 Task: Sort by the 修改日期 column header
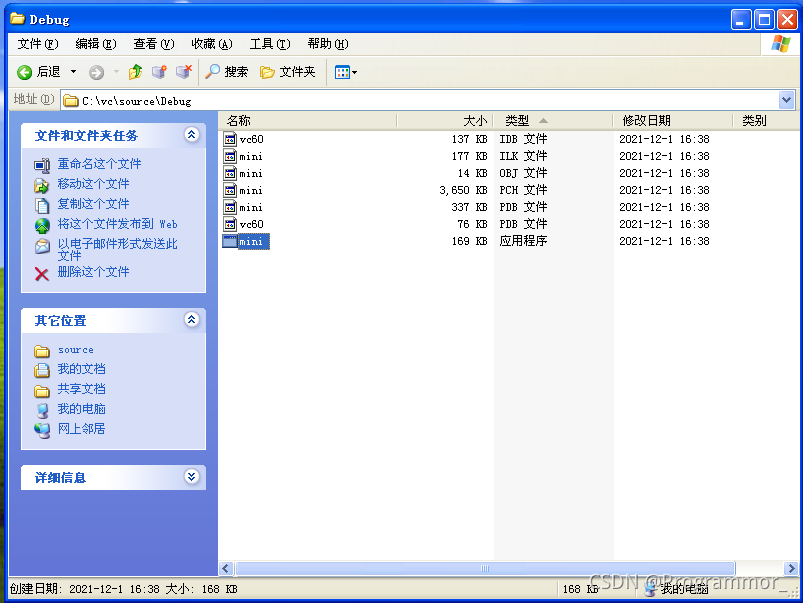pos(672,121)
